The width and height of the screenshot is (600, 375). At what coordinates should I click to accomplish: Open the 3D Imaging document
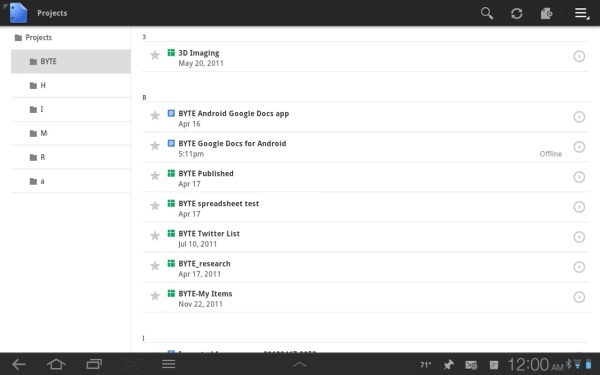pos(365,57)
